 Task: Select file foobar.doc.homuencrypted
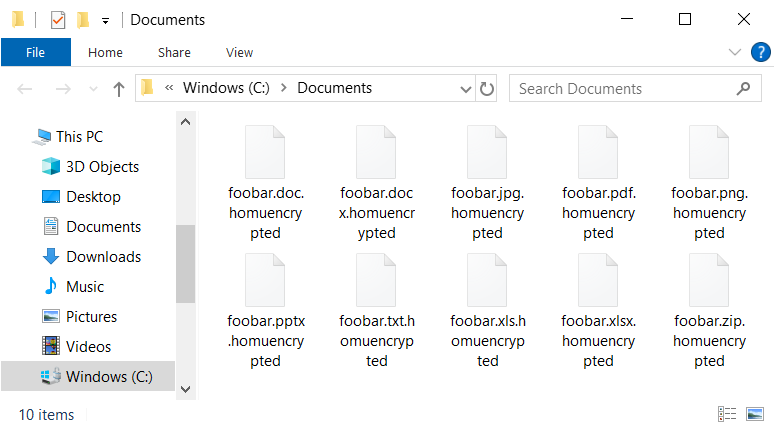tap(265, 183)
